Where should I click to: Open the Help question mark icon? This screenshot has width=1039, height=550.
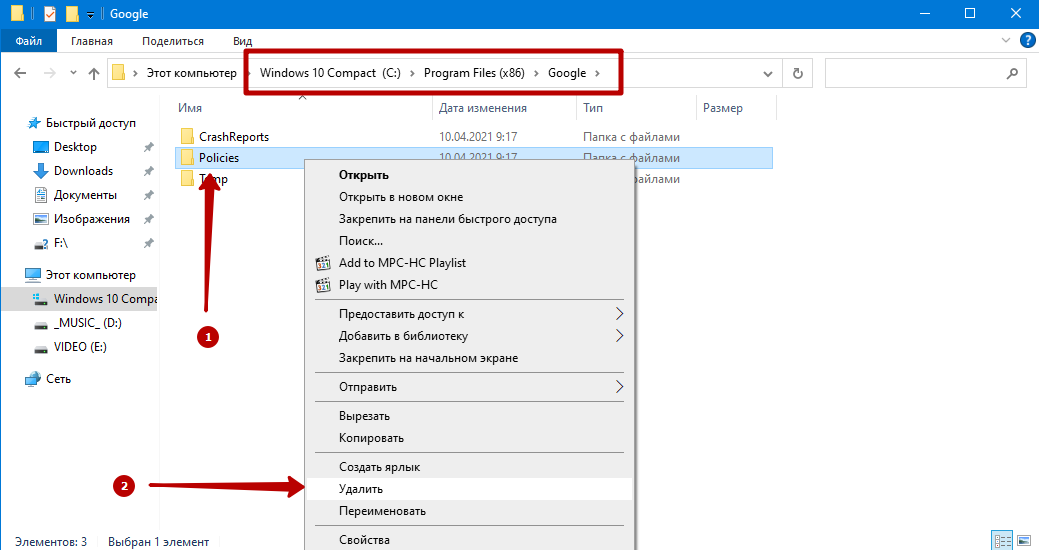pos(1026,41)
